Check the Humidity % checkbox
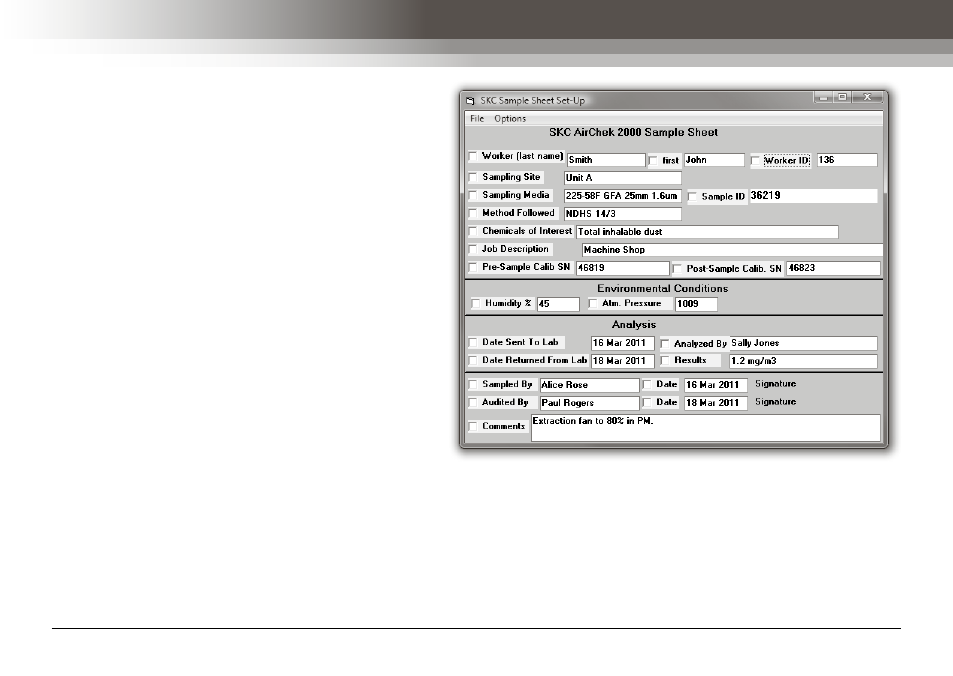 click(x=476, y=303)
